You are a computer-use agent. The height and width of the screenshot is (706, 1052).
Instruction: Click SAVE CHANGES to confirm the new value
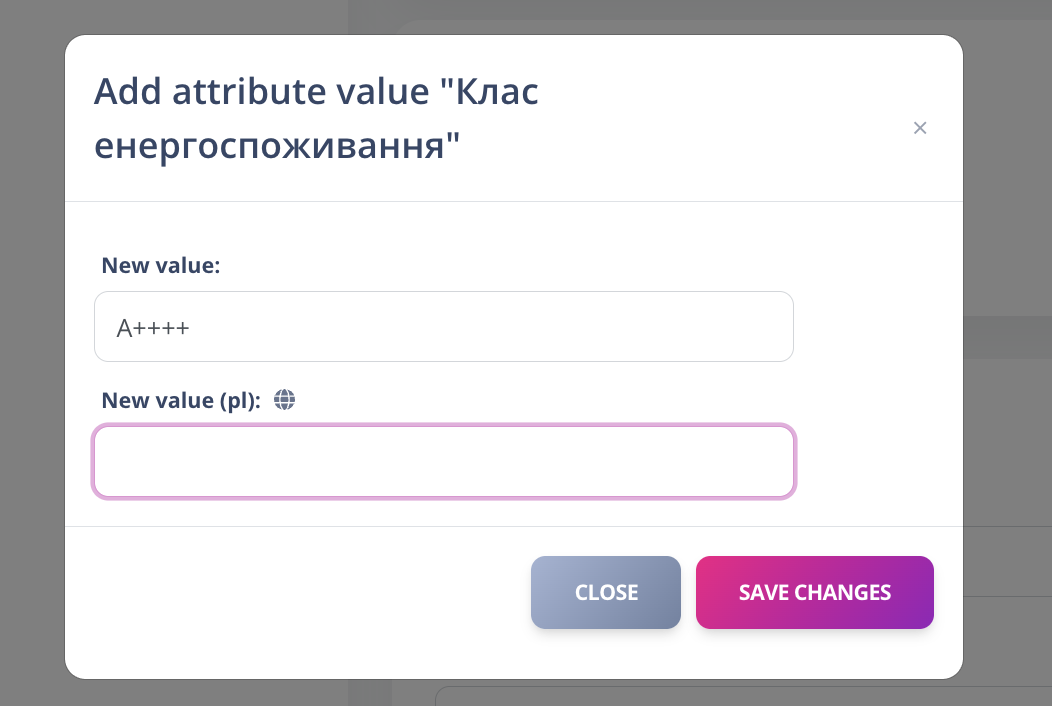click(814, 592)
